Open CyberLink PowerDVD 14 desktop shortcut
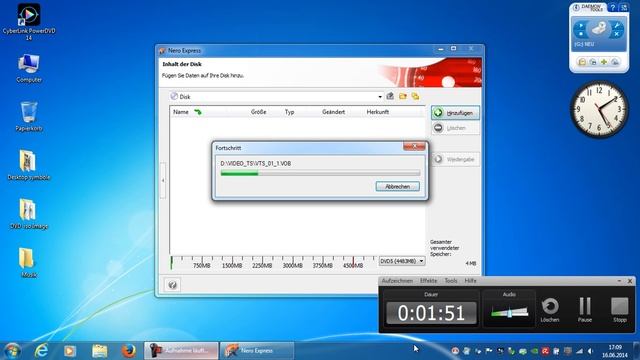Image resolution: width=640 pixels, height=360 pixels. pyautogui.click(x=29, y=21)
